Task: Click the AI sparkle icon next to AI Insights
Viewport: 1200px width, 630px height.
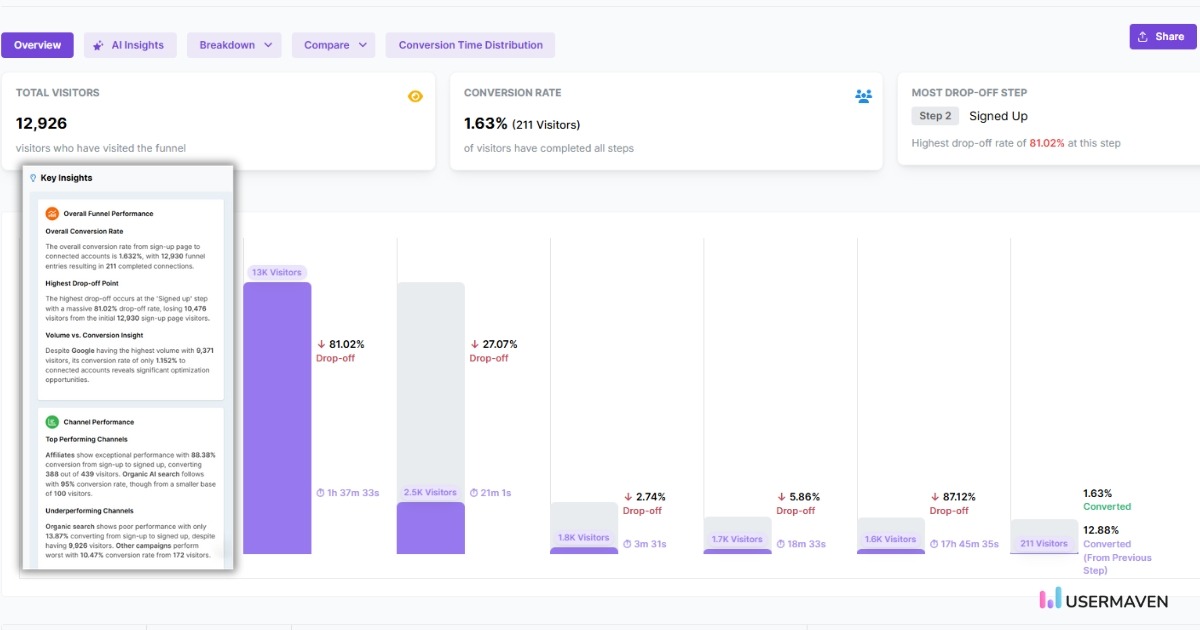Action: [97, 44]
